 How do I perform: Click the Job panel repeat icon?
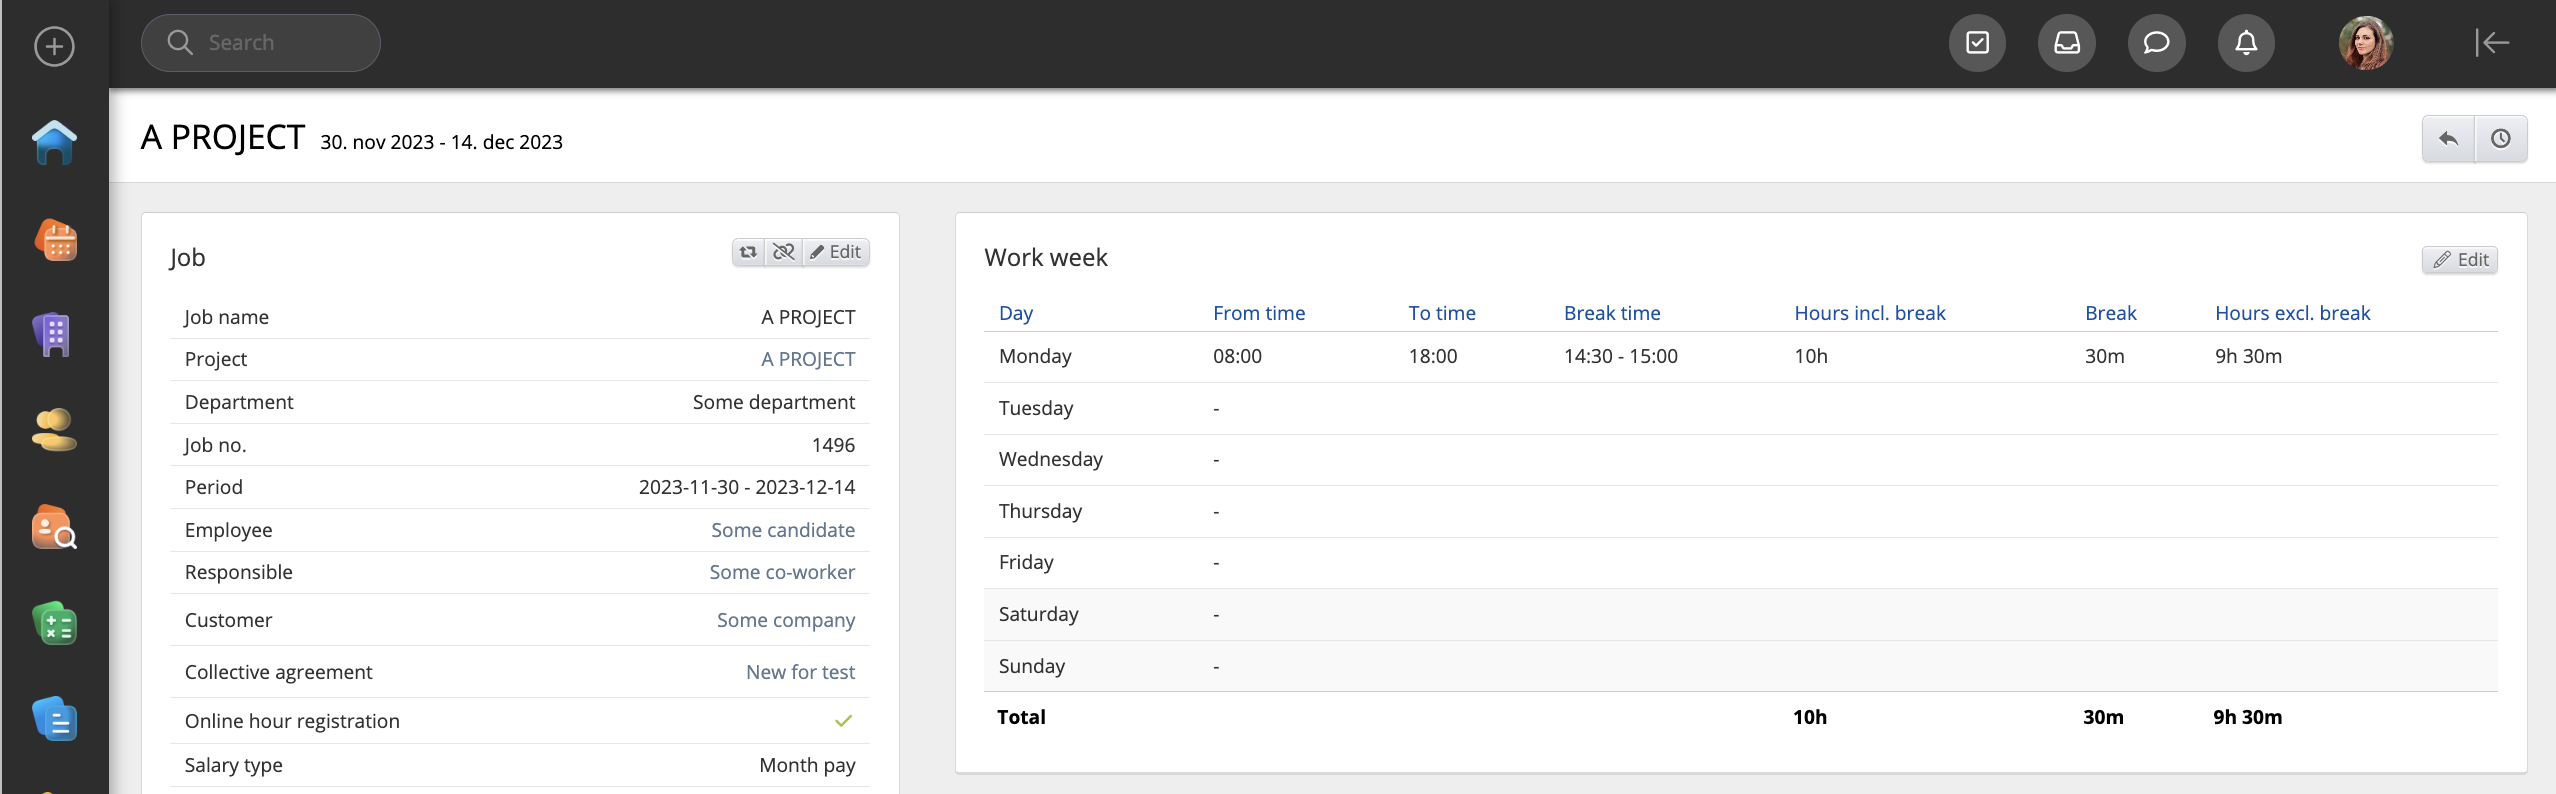pyautogui.click(x=748, y=252)
